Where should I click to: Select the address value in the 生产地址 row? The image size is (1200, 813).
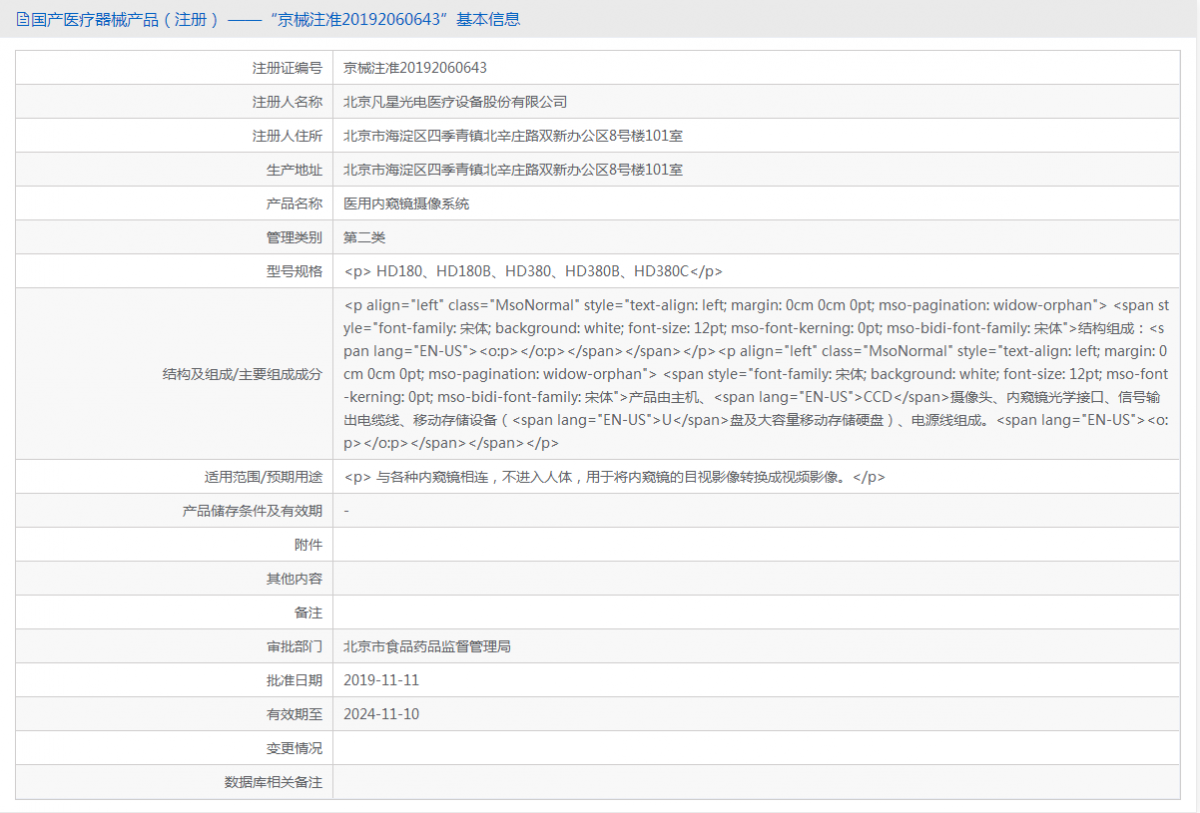click(513, 170)
